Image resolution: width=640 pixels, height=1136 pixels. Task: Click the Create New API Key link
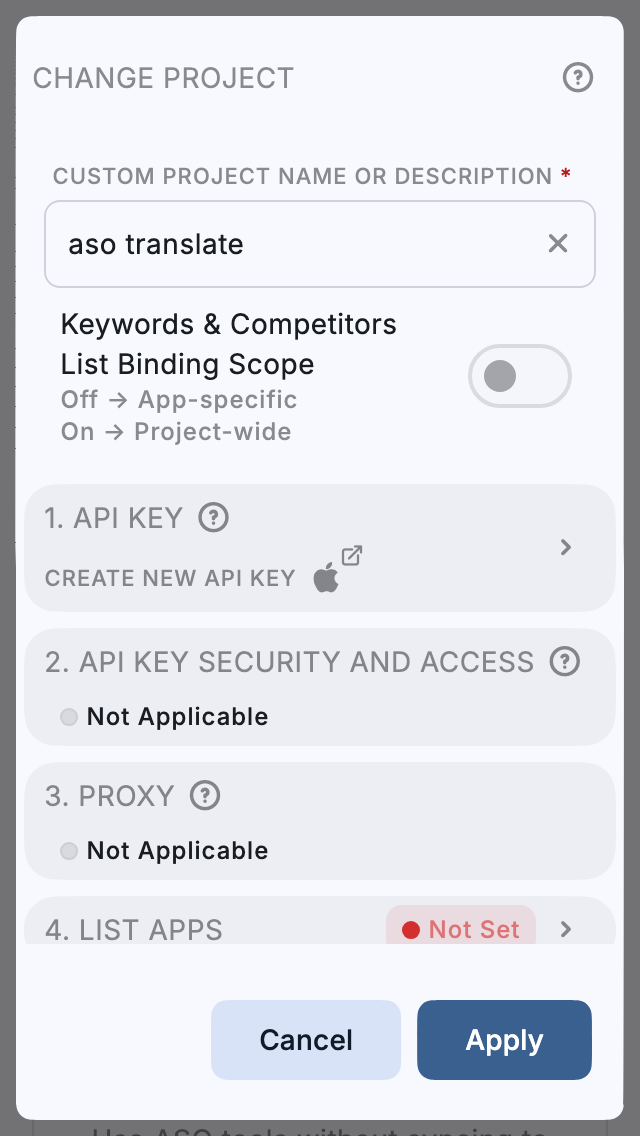coord(170,578)
